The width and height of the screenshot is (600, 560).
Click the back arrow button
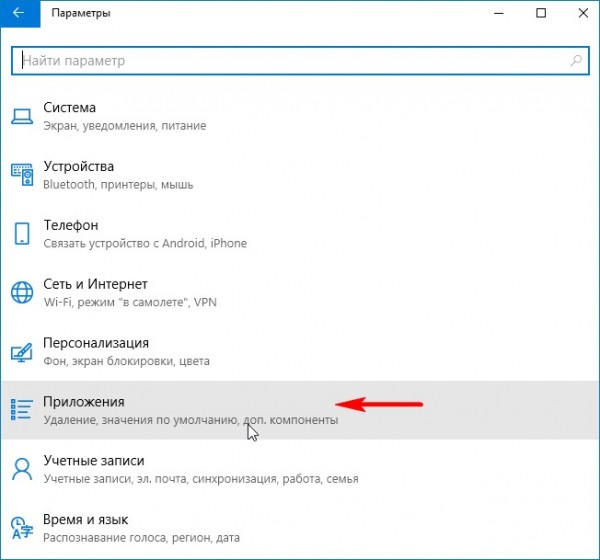(20, 13)
